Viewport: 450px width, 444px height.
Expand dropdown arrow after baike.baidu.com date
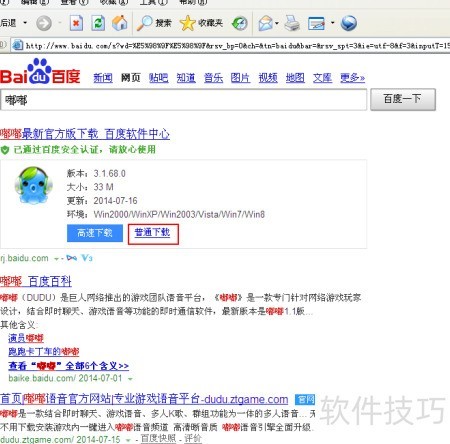coord(130,379)
